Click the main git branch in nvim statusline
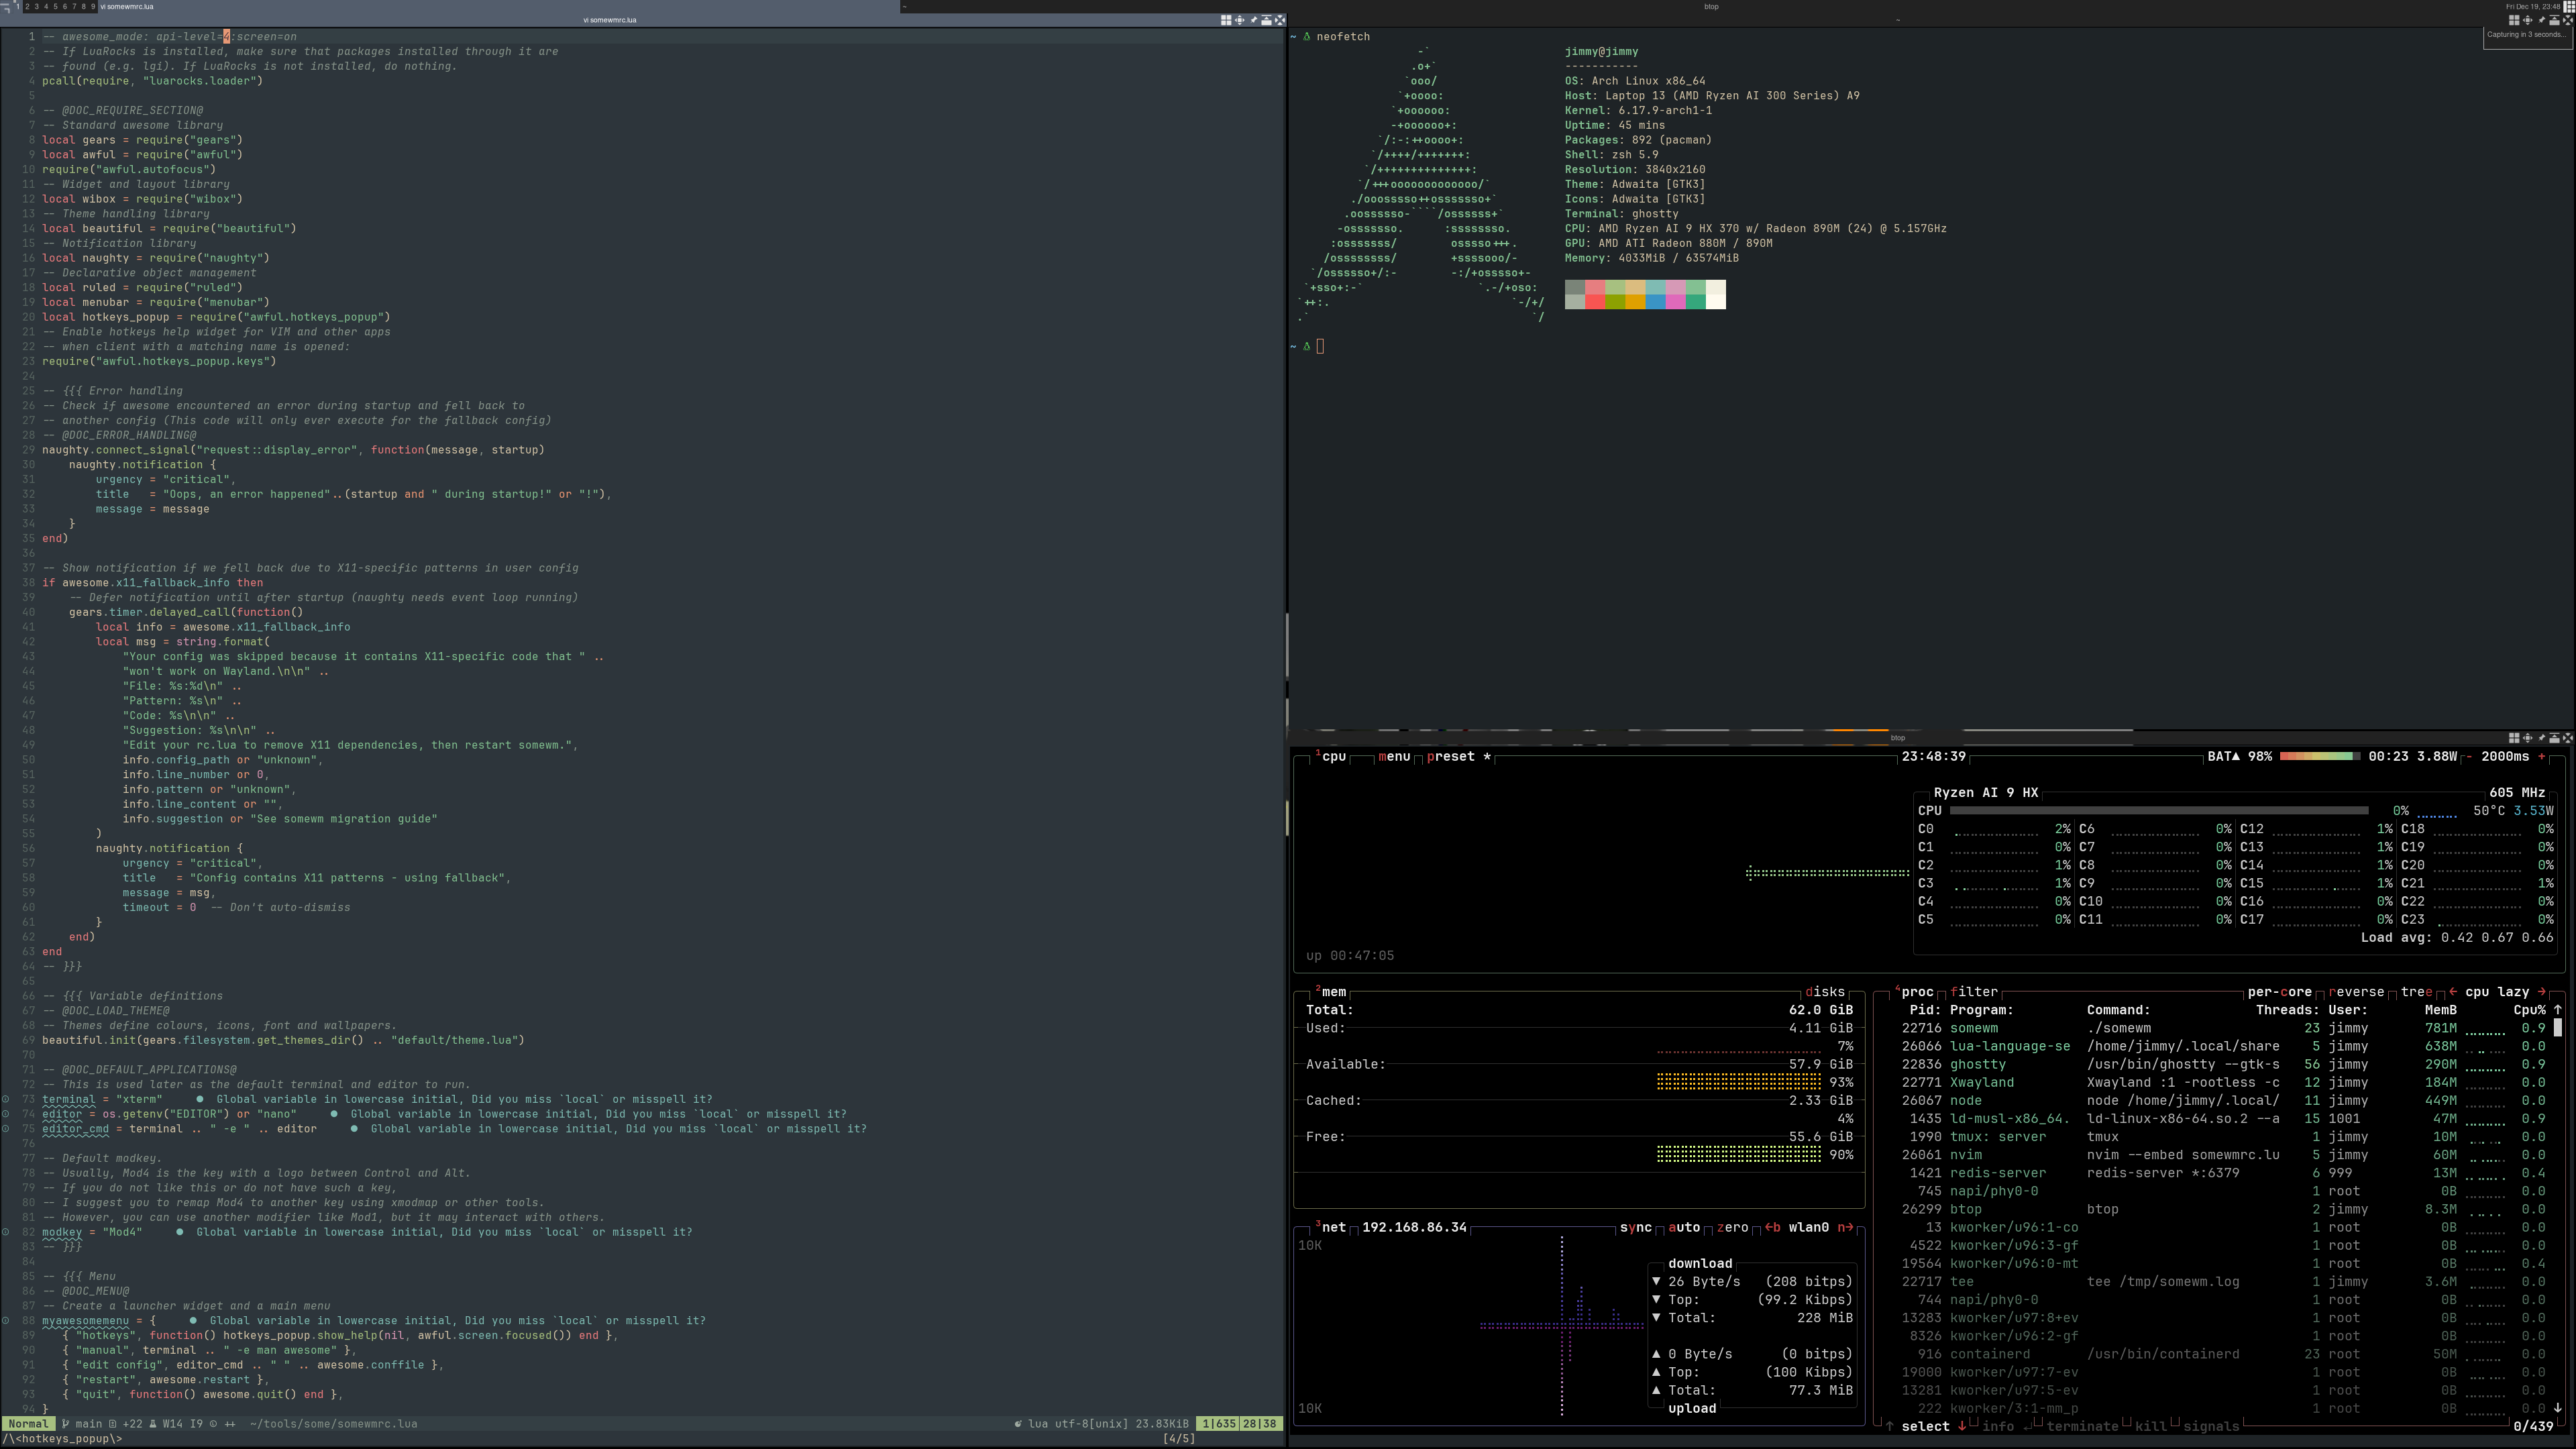2576x1449 pixels. 82,1424
